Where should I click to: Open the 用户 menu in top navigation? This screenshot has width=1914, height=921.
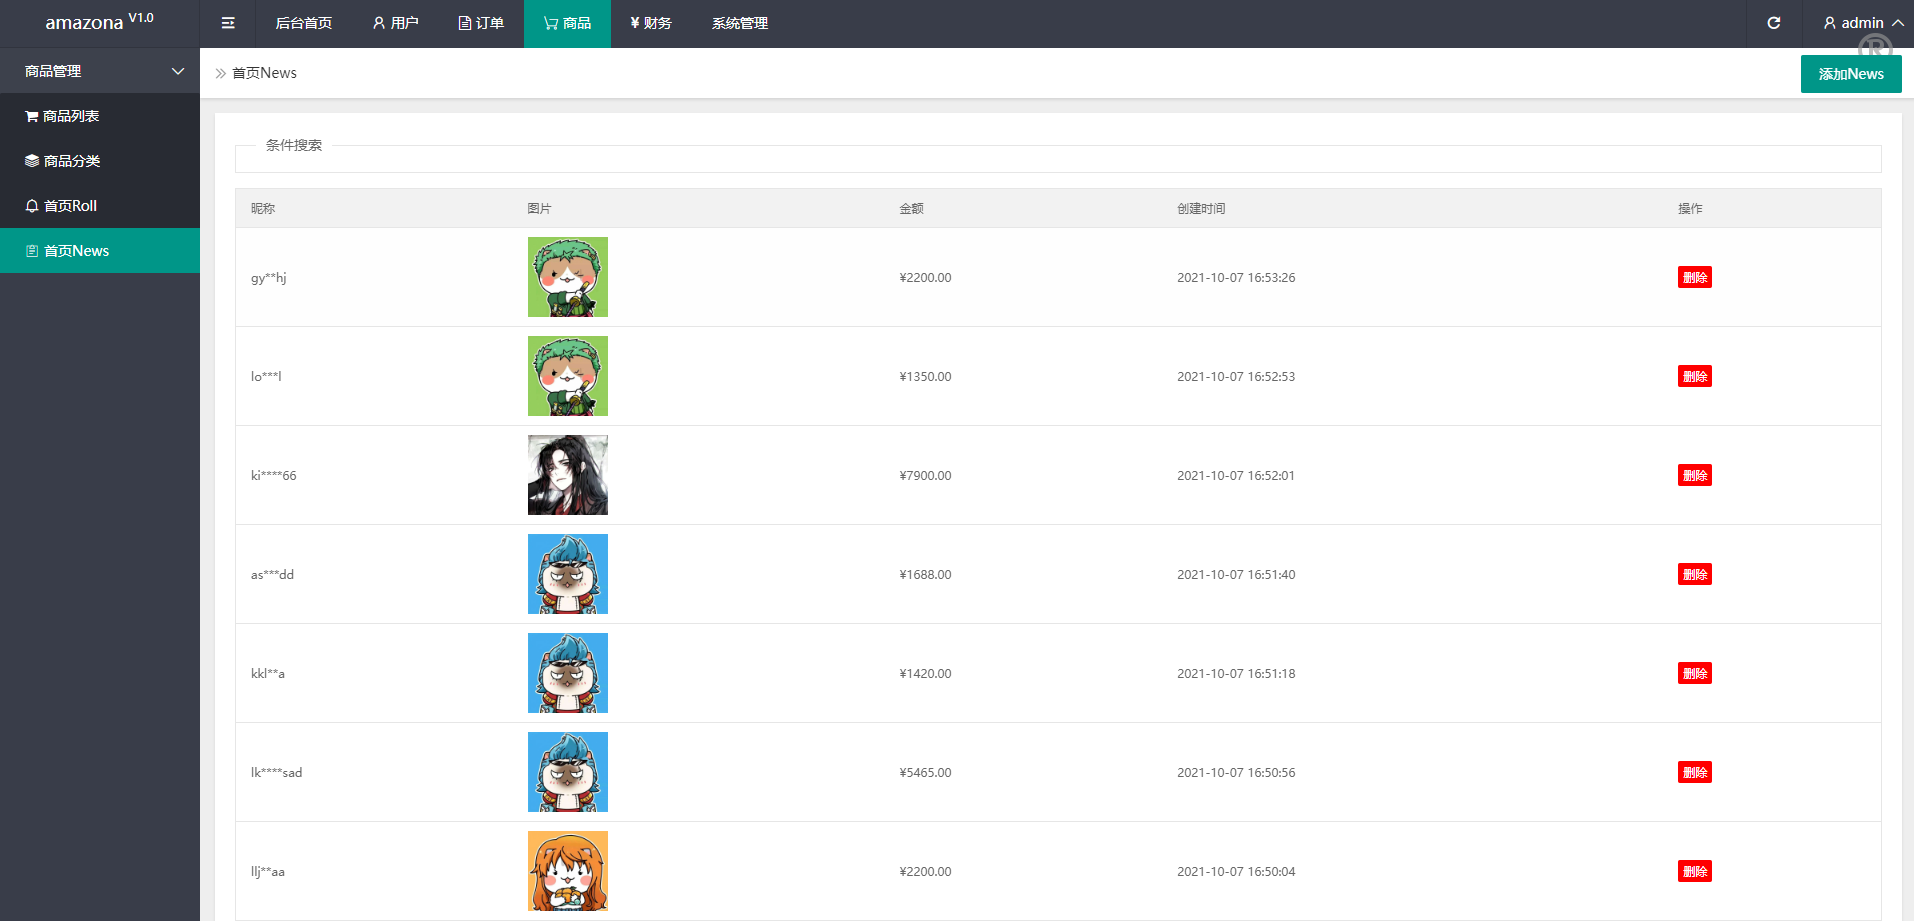(395, 23)
